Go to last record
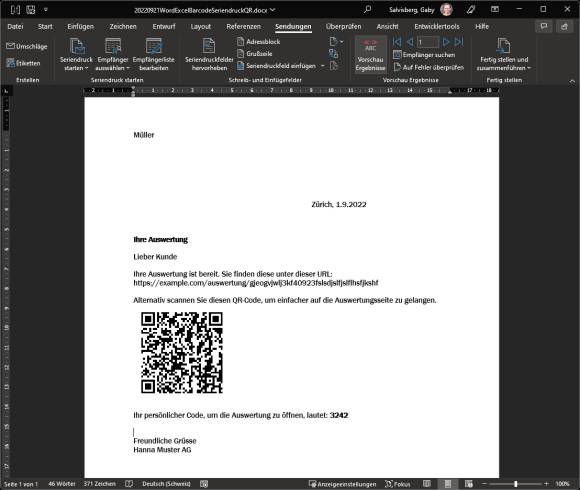580x490 pixels. click(459, 42)
